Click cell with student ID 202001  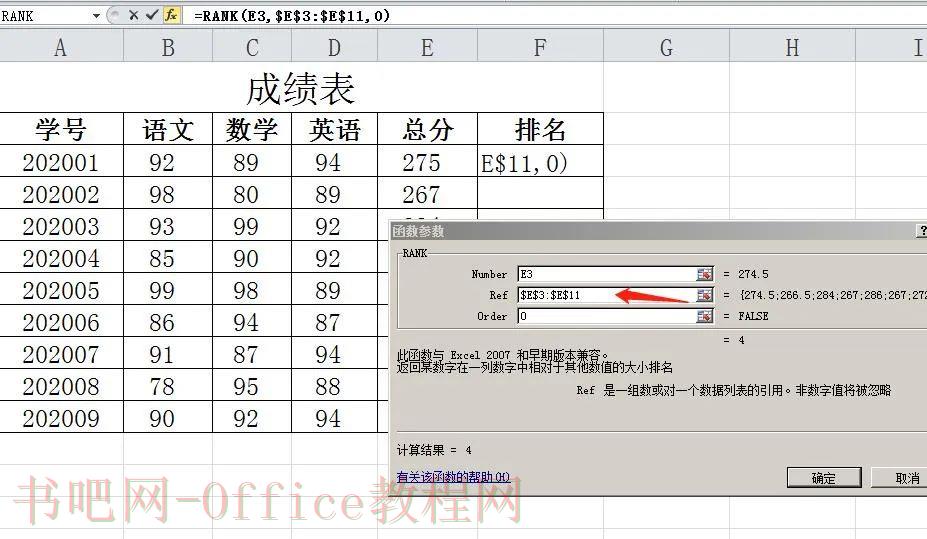point(61,161)
